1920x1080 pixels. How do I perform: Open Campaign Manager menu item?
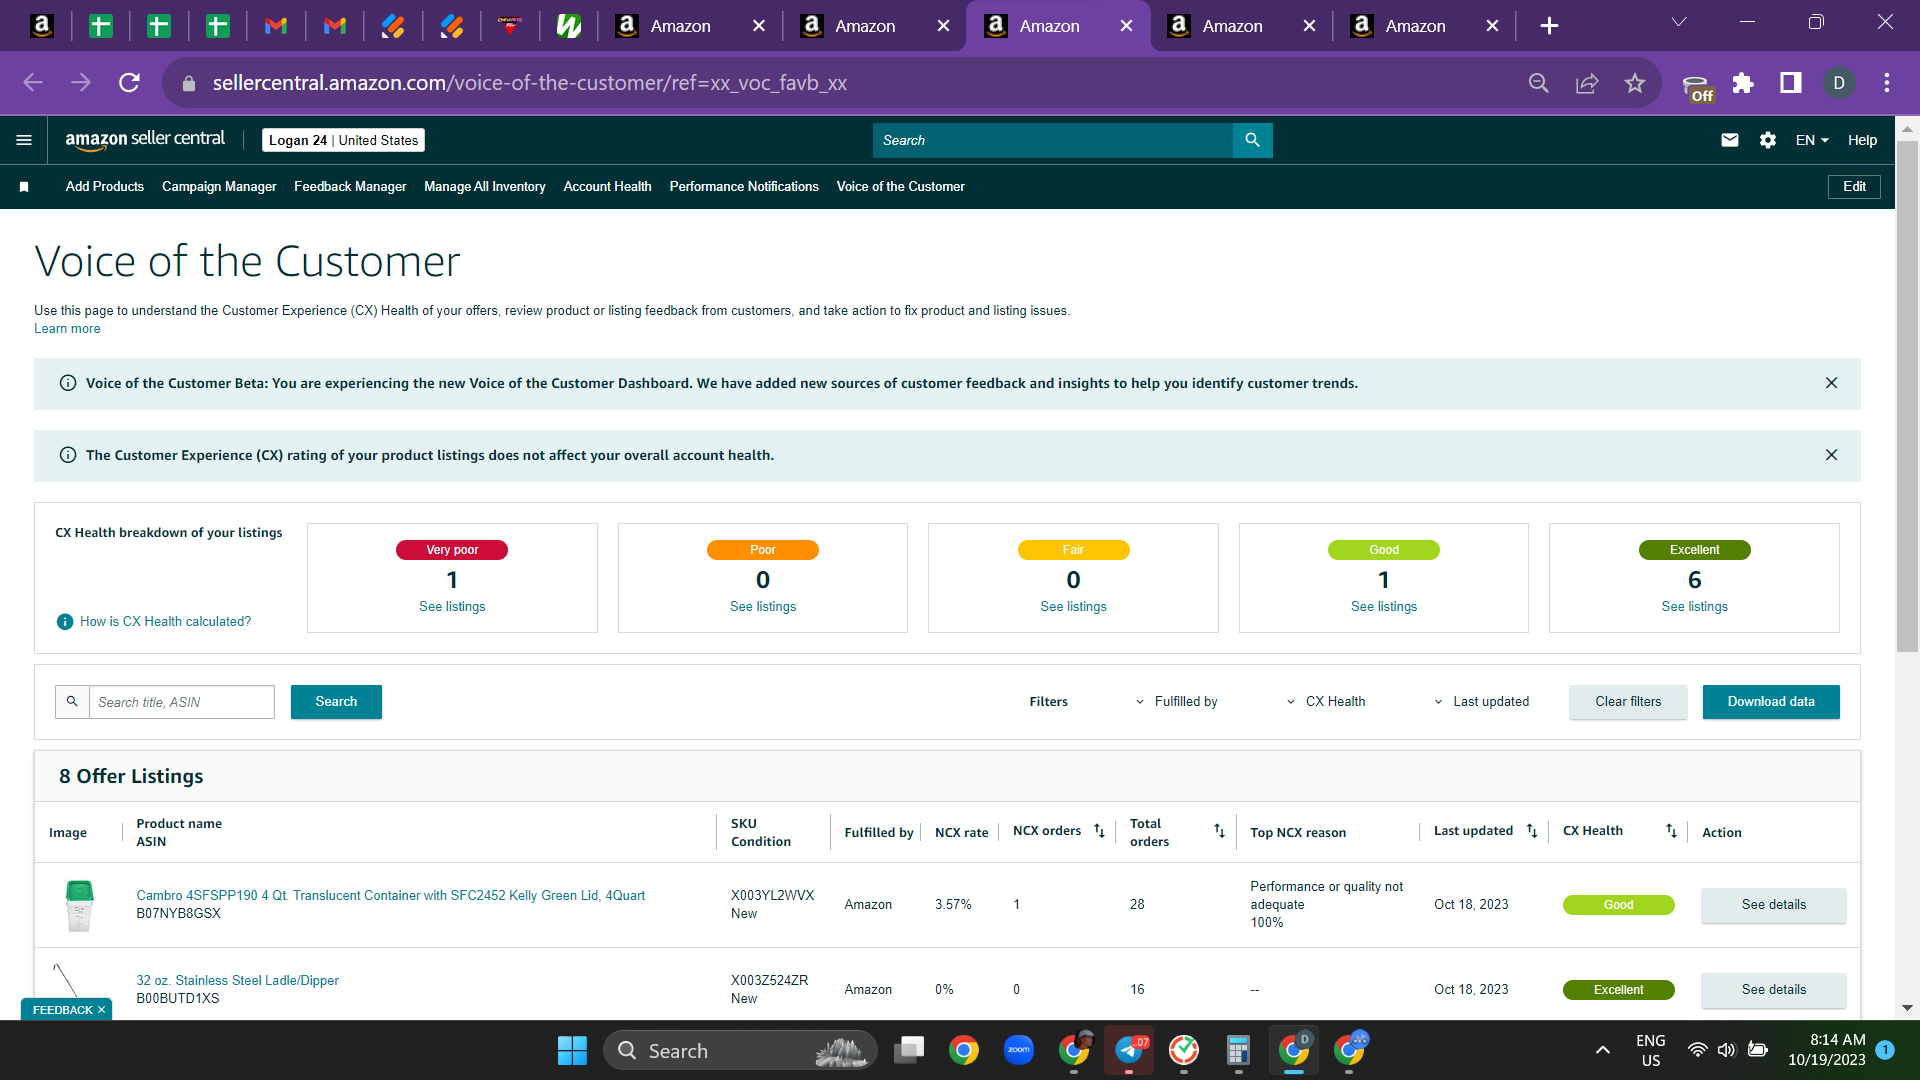[x=219, y=187]
